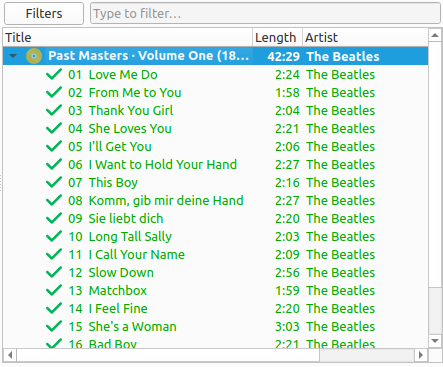Select track 11 I Call Your Name
This screenshot has height=367, width=443.
click(x=216, y=254)
